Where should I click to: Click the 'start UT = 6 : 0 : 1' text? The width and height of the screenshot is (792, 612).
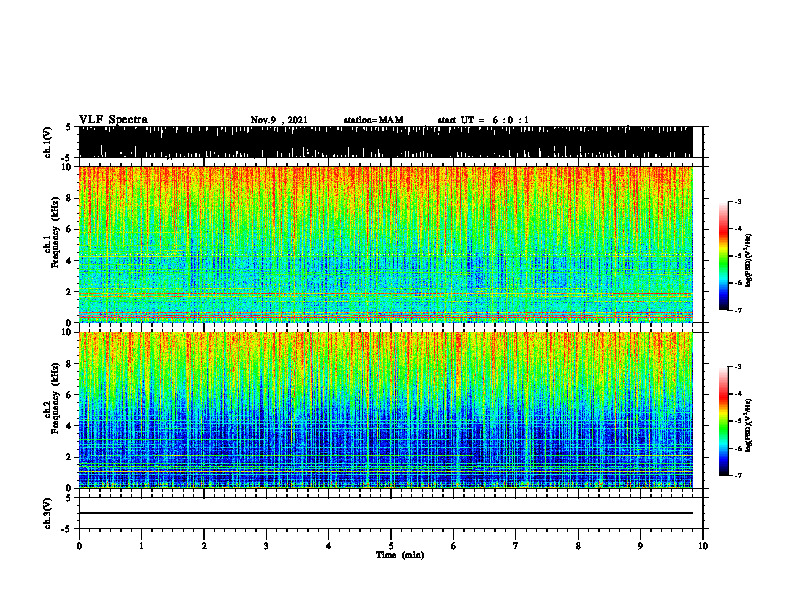483,120
